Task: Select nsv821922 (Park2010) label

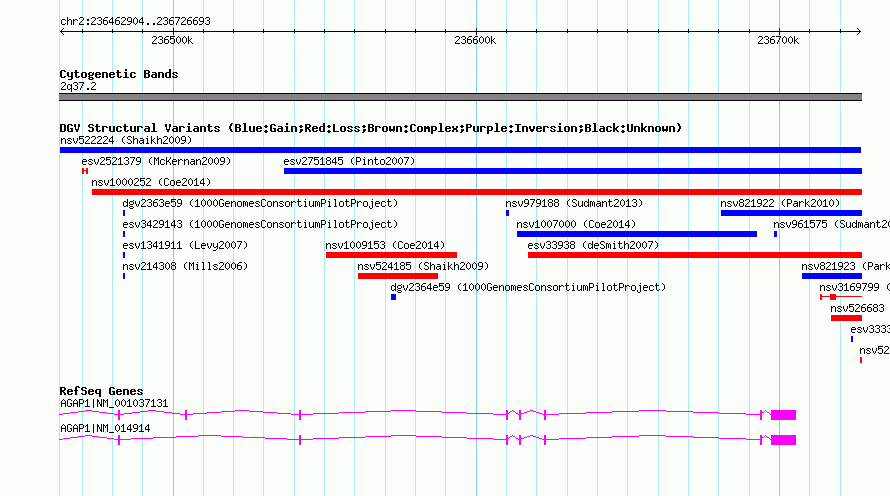Action: [x=780, y=203]
